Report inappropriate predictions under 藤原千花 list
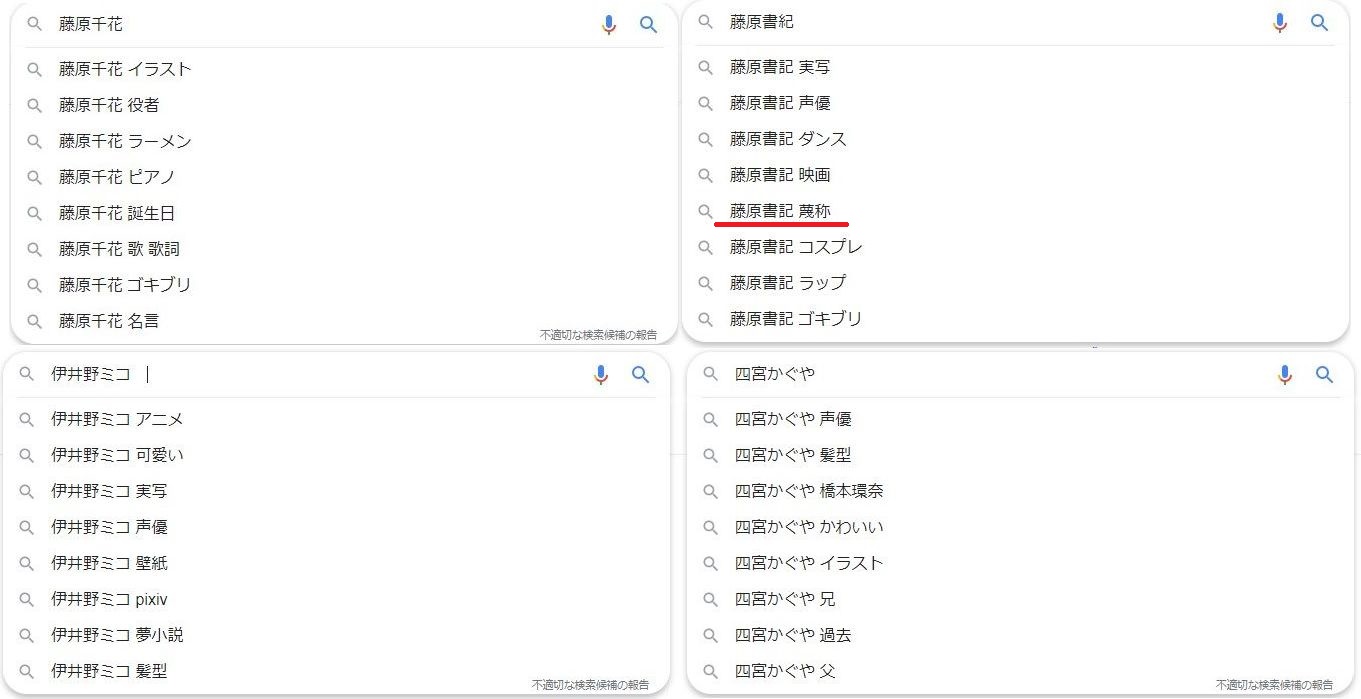This screenshot has width=1361, height=699. tap(598, 335)
